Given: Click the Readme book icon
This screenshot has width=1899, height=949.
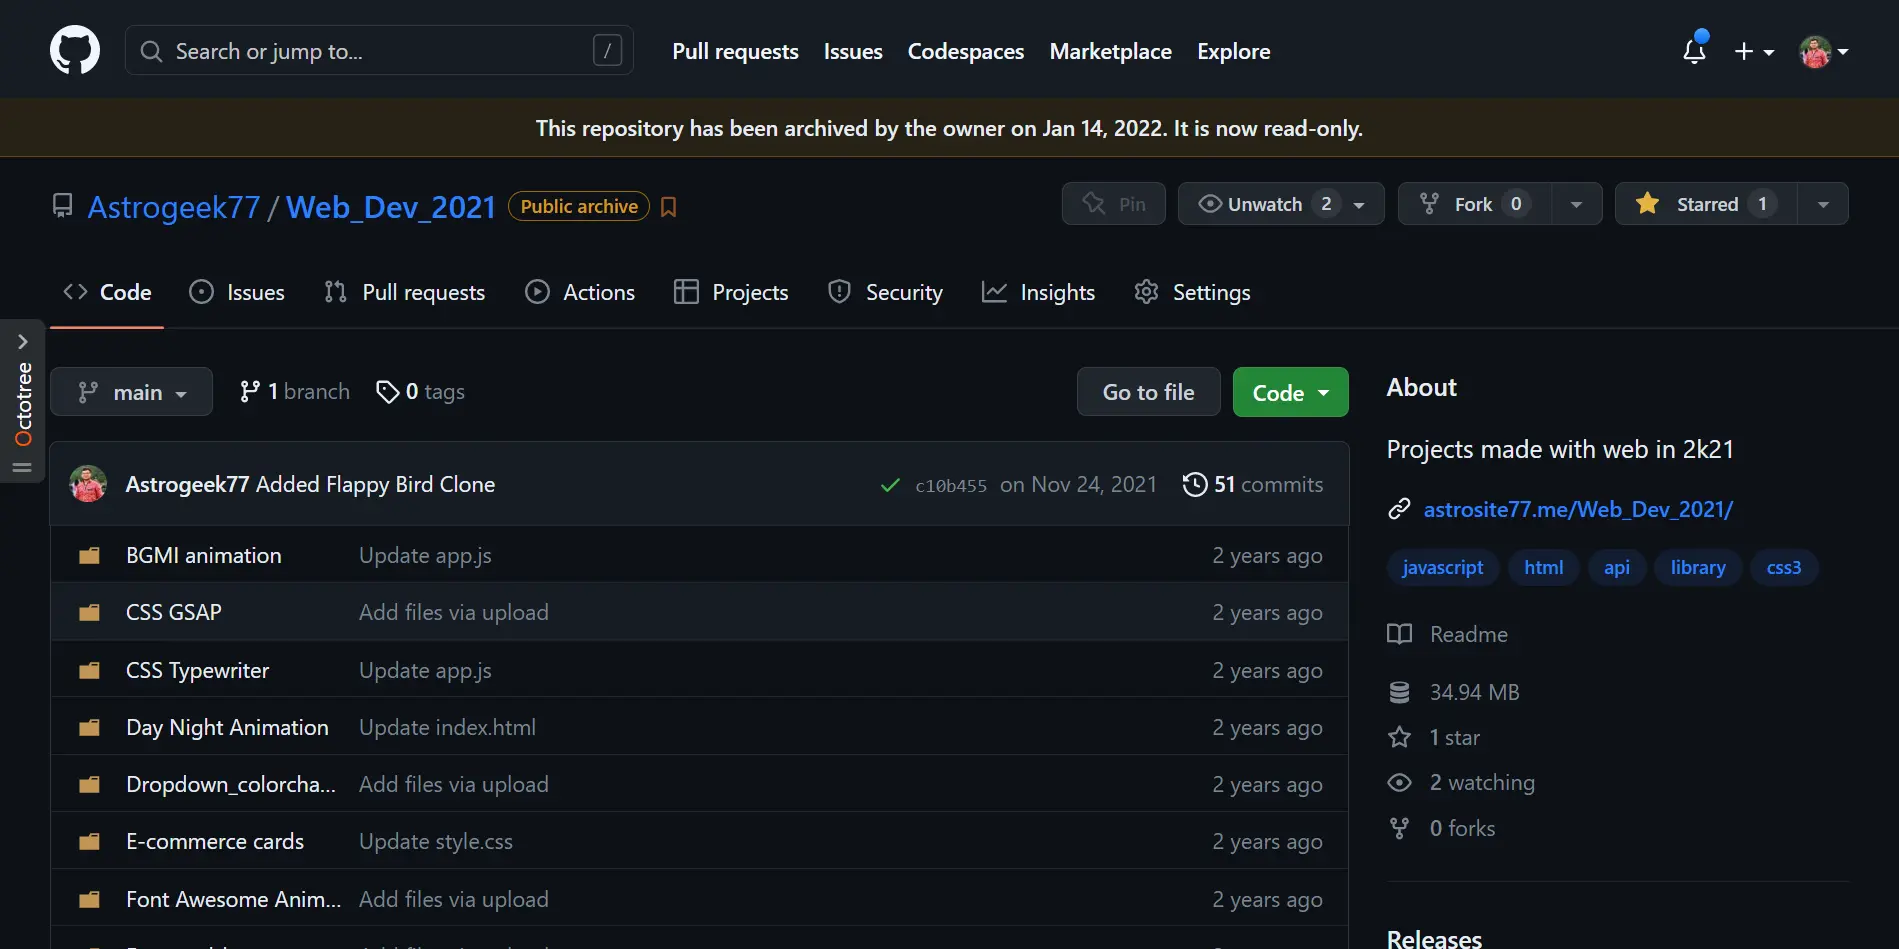Looking at the screenshot, I should [x=1399, y=634].
